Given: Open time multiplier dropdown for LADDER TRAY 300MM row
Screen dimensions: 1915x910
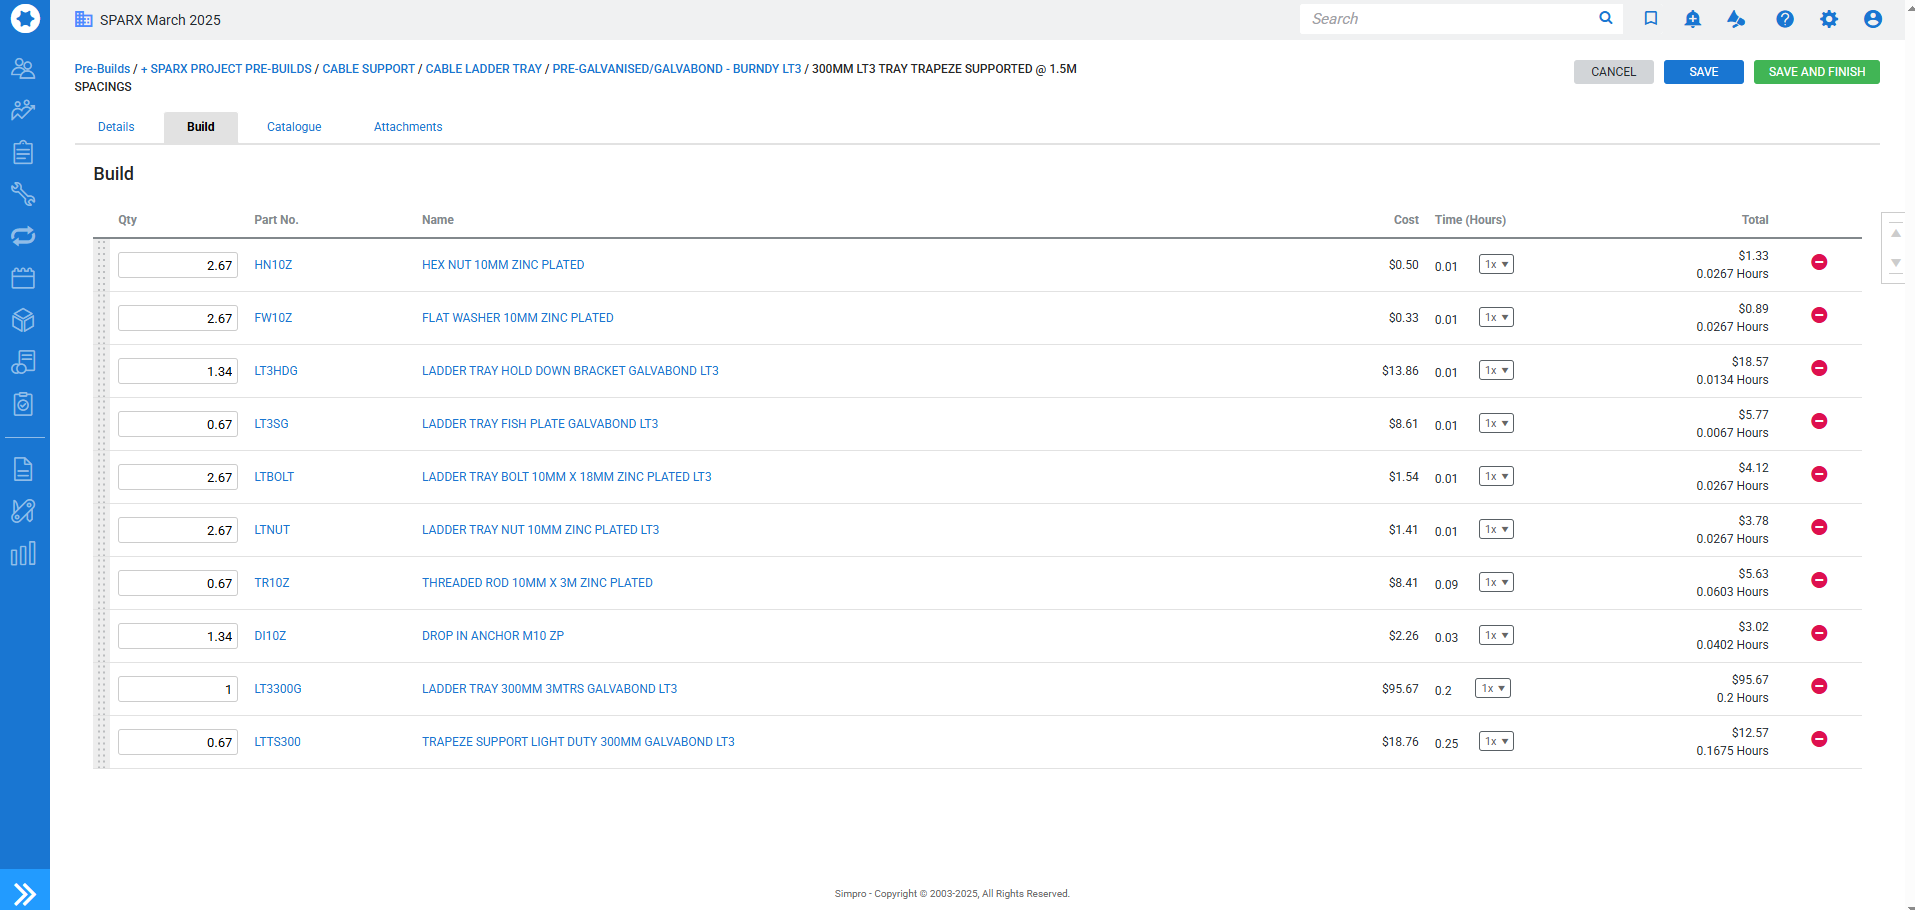Looking at the screenshot, I should pos(1492,689).
